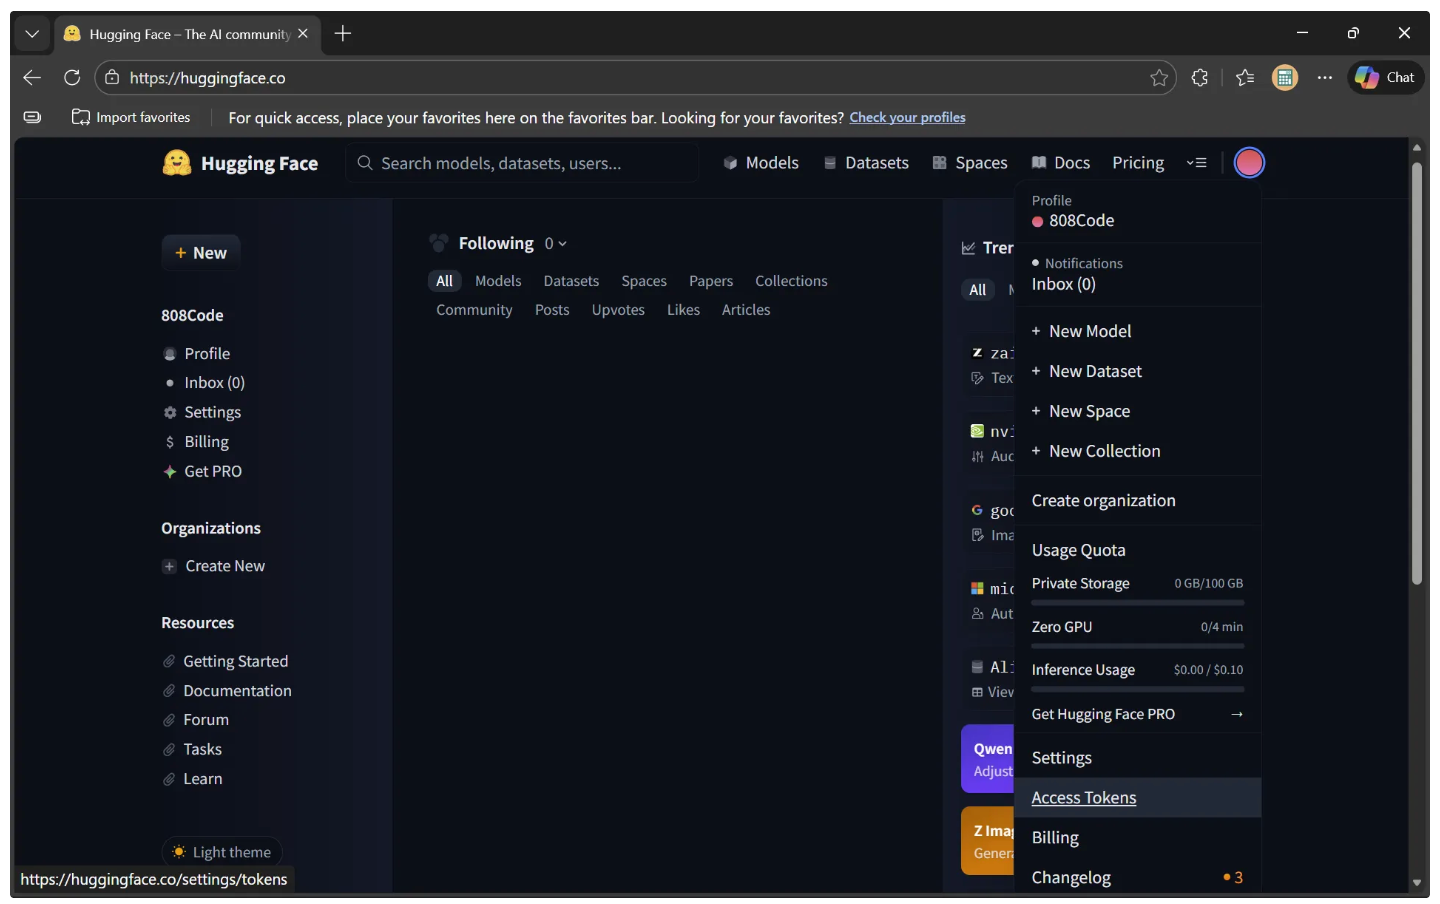The image size is (1440, 904).
Task: Select the All tab in Trending
Action: tap(977, 290)
